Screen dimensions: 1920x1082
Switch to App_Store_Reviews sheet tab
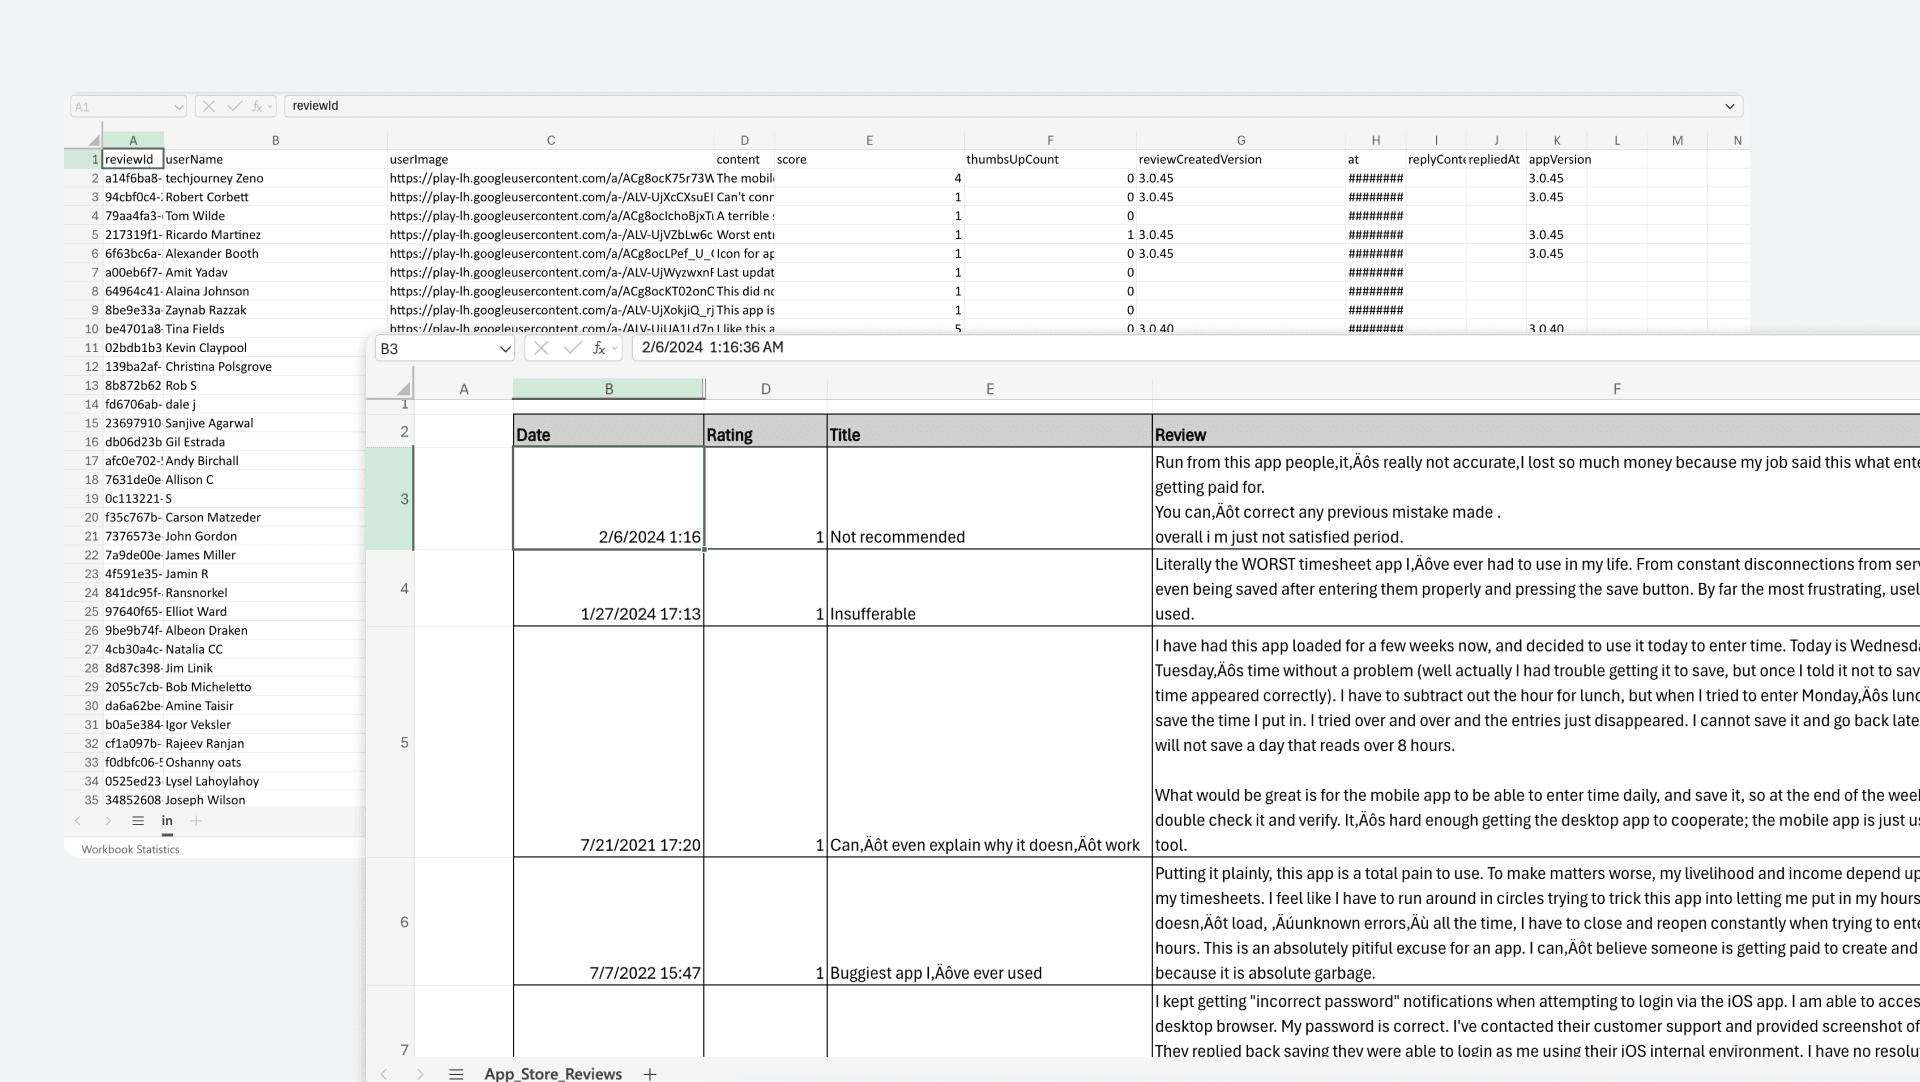553,1073
